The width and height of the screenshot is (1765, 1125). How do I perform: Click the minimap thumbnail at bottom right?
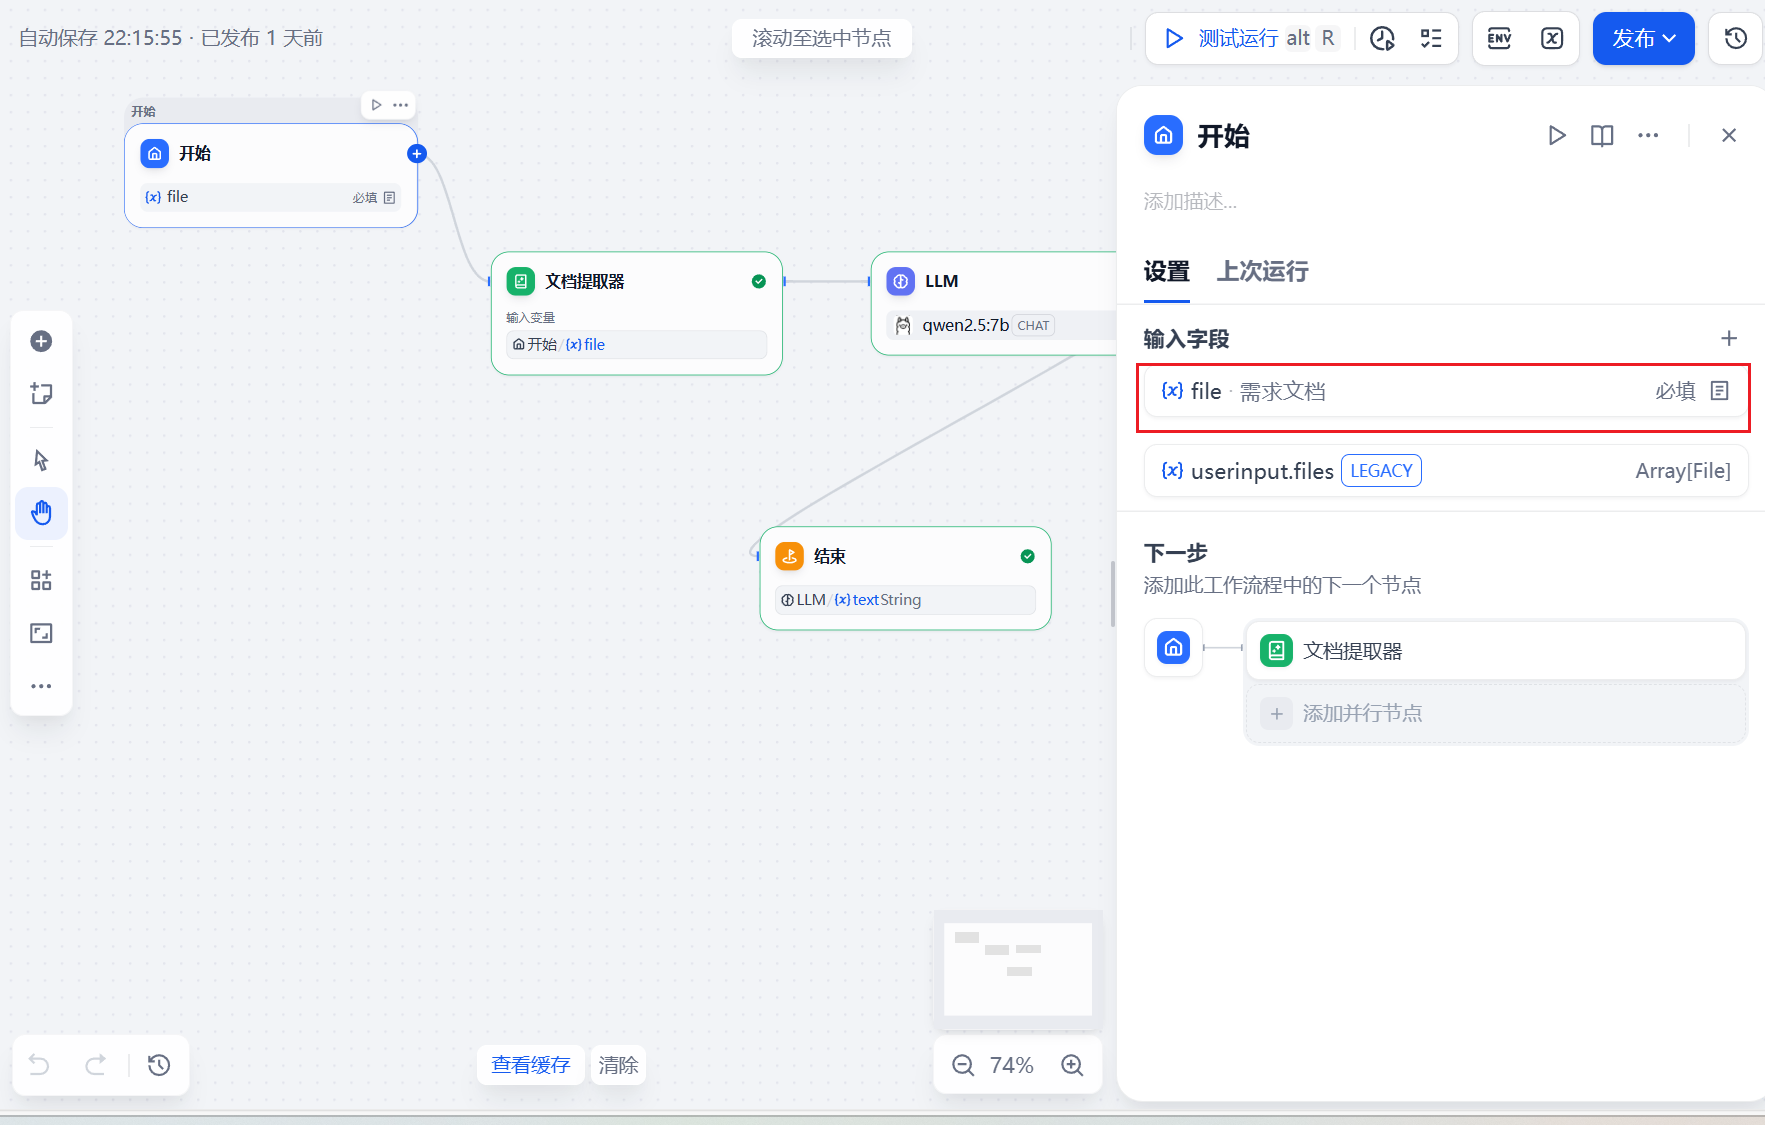(x=1018, y=968)
